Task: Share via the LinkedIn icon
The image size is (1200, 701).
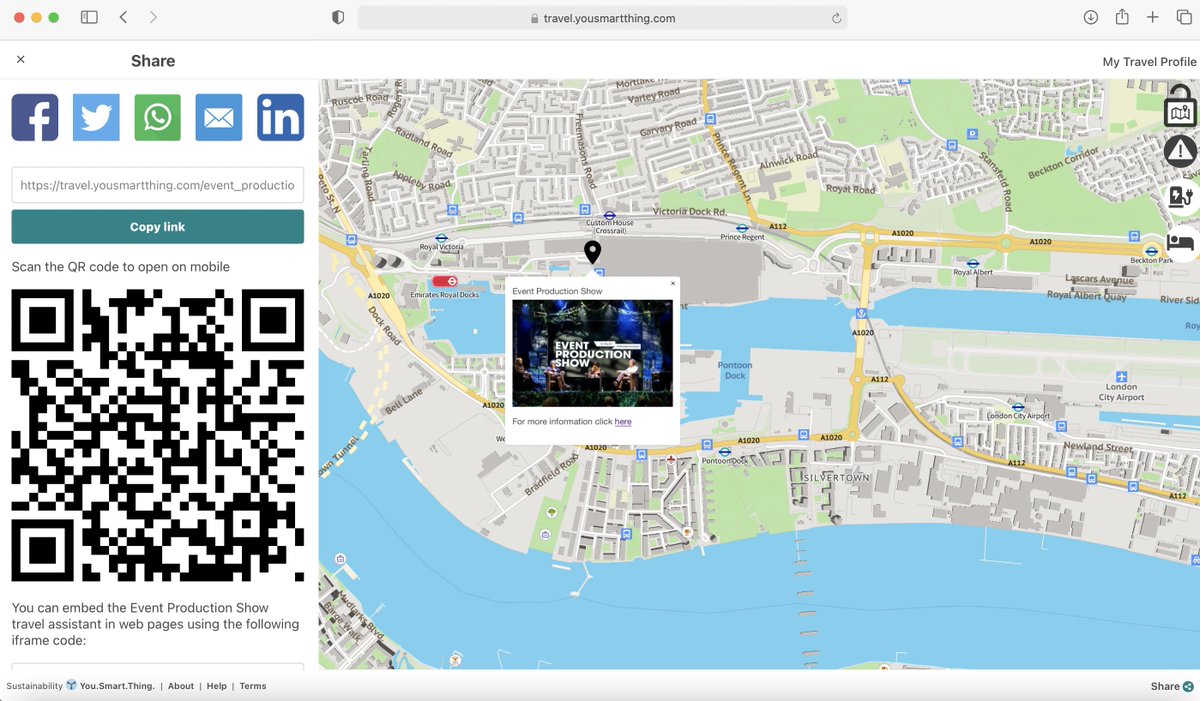Action: (280, 117)
